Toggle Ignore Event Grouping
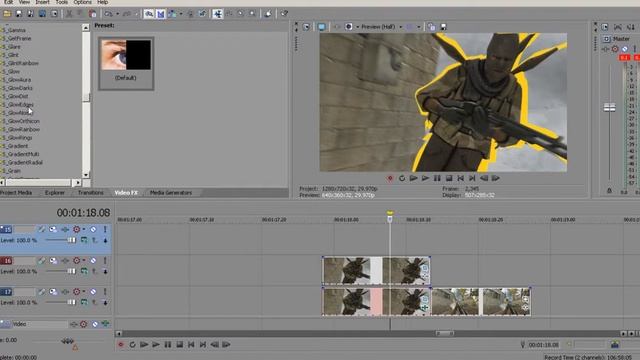The height and width of the screenshot is (360, 640). click(x=202, y=14)
